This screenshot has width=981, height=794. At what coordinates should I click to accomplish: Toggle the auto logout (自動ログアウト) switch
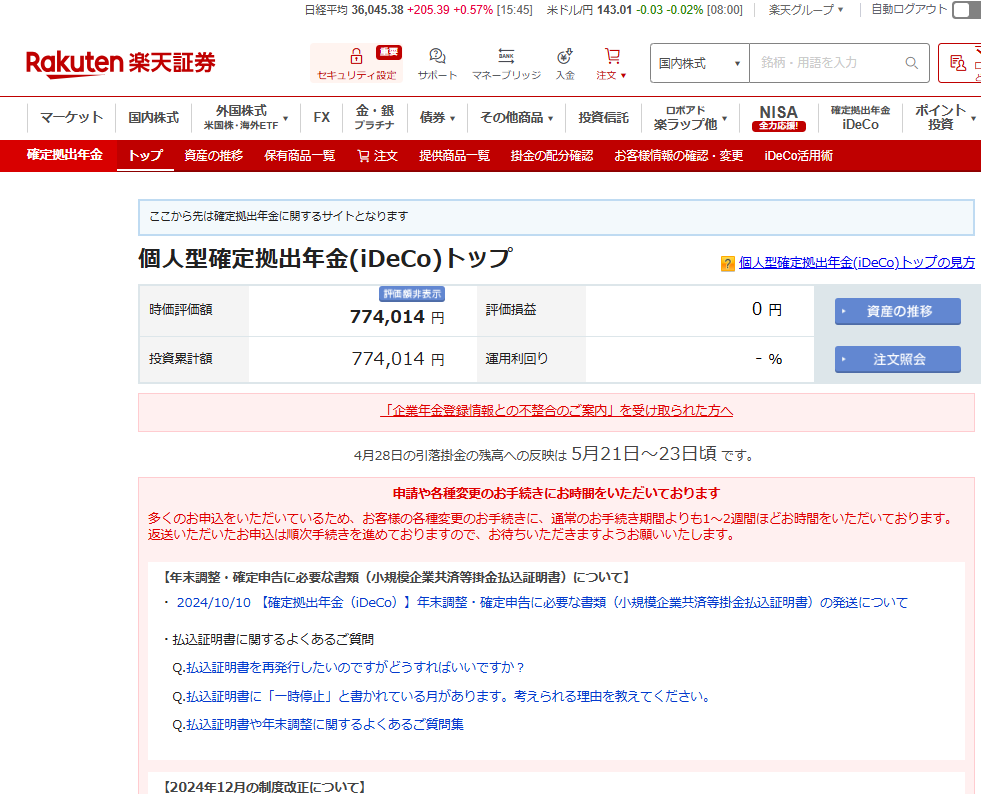tap(966, 10)
